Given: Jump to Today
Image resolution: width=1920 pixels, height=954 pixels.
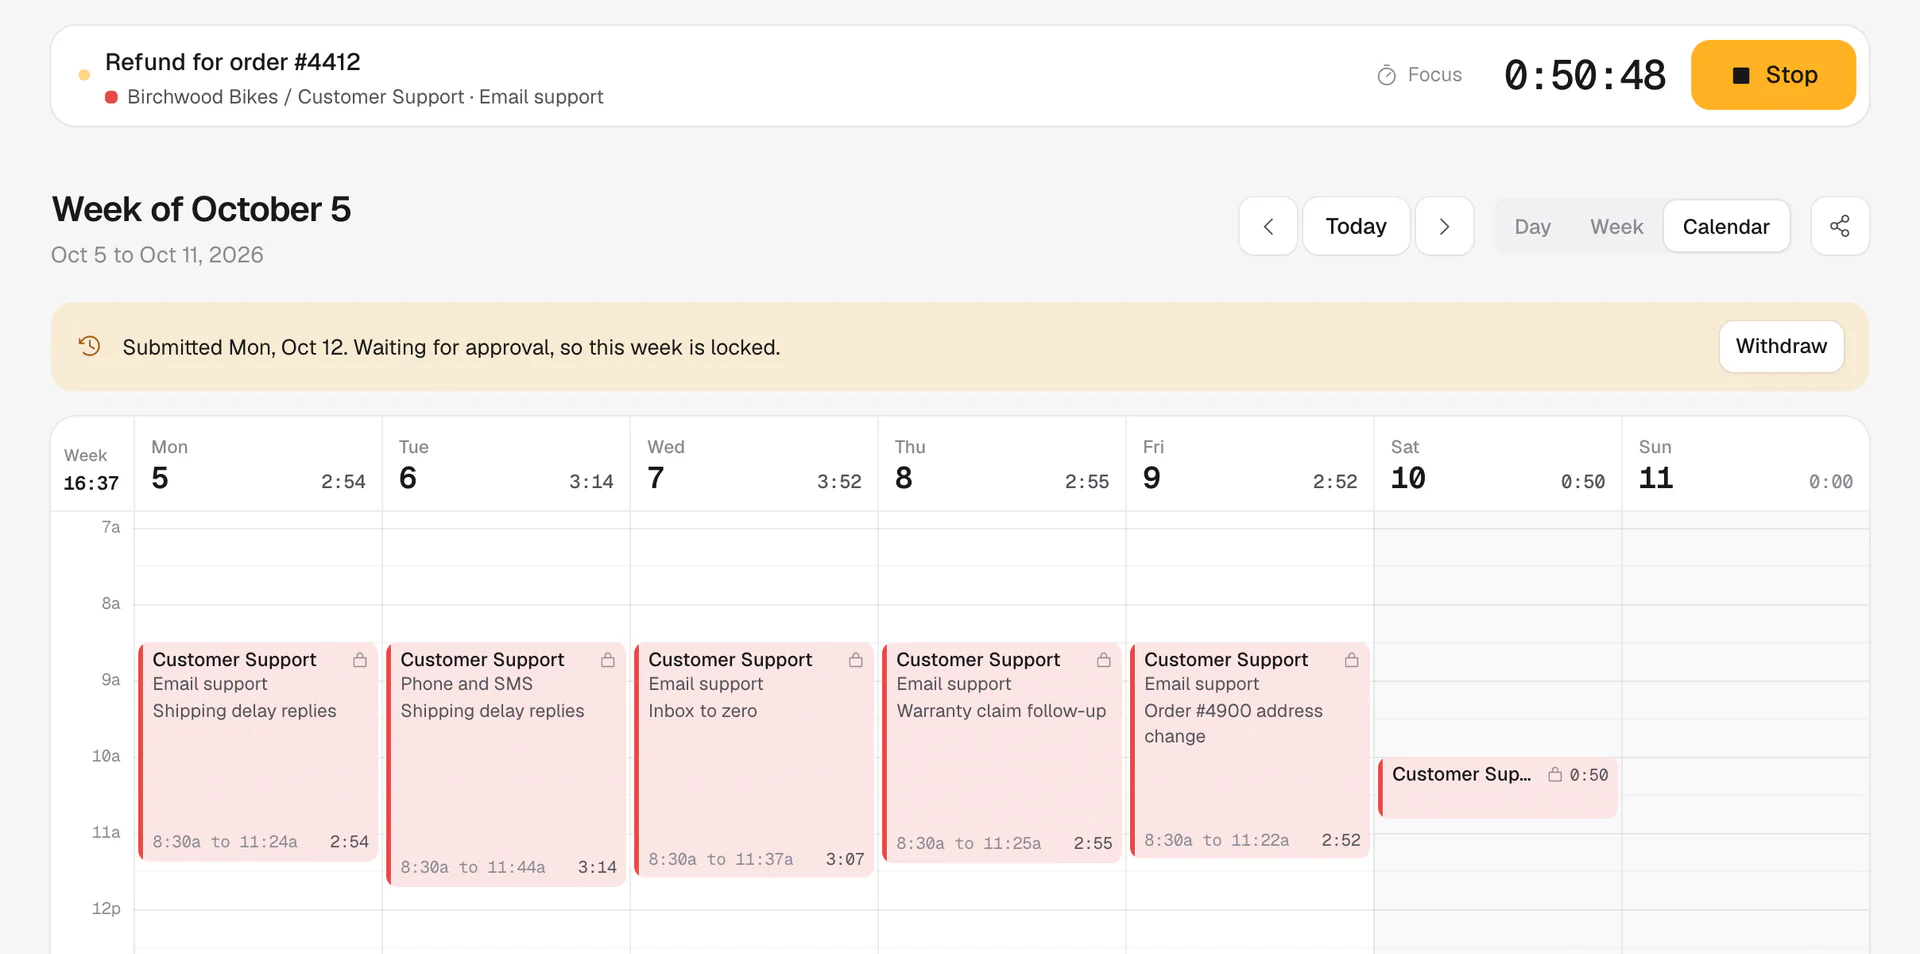Looking at the screenshot, I should pyautogui.click(x=1356, y=226).
